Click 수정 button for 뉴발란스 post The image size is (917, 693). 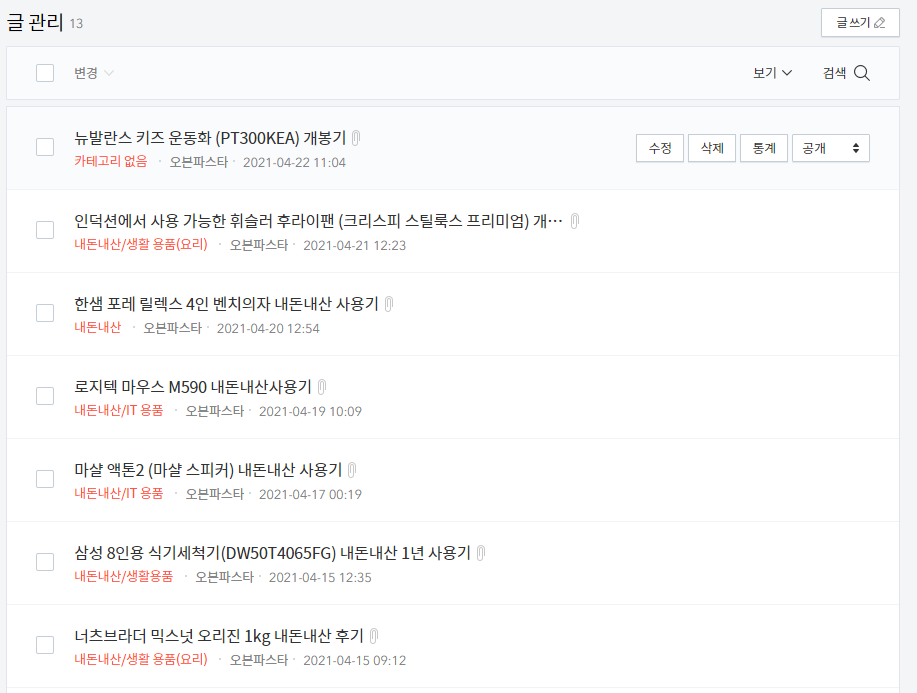(660, 148)
